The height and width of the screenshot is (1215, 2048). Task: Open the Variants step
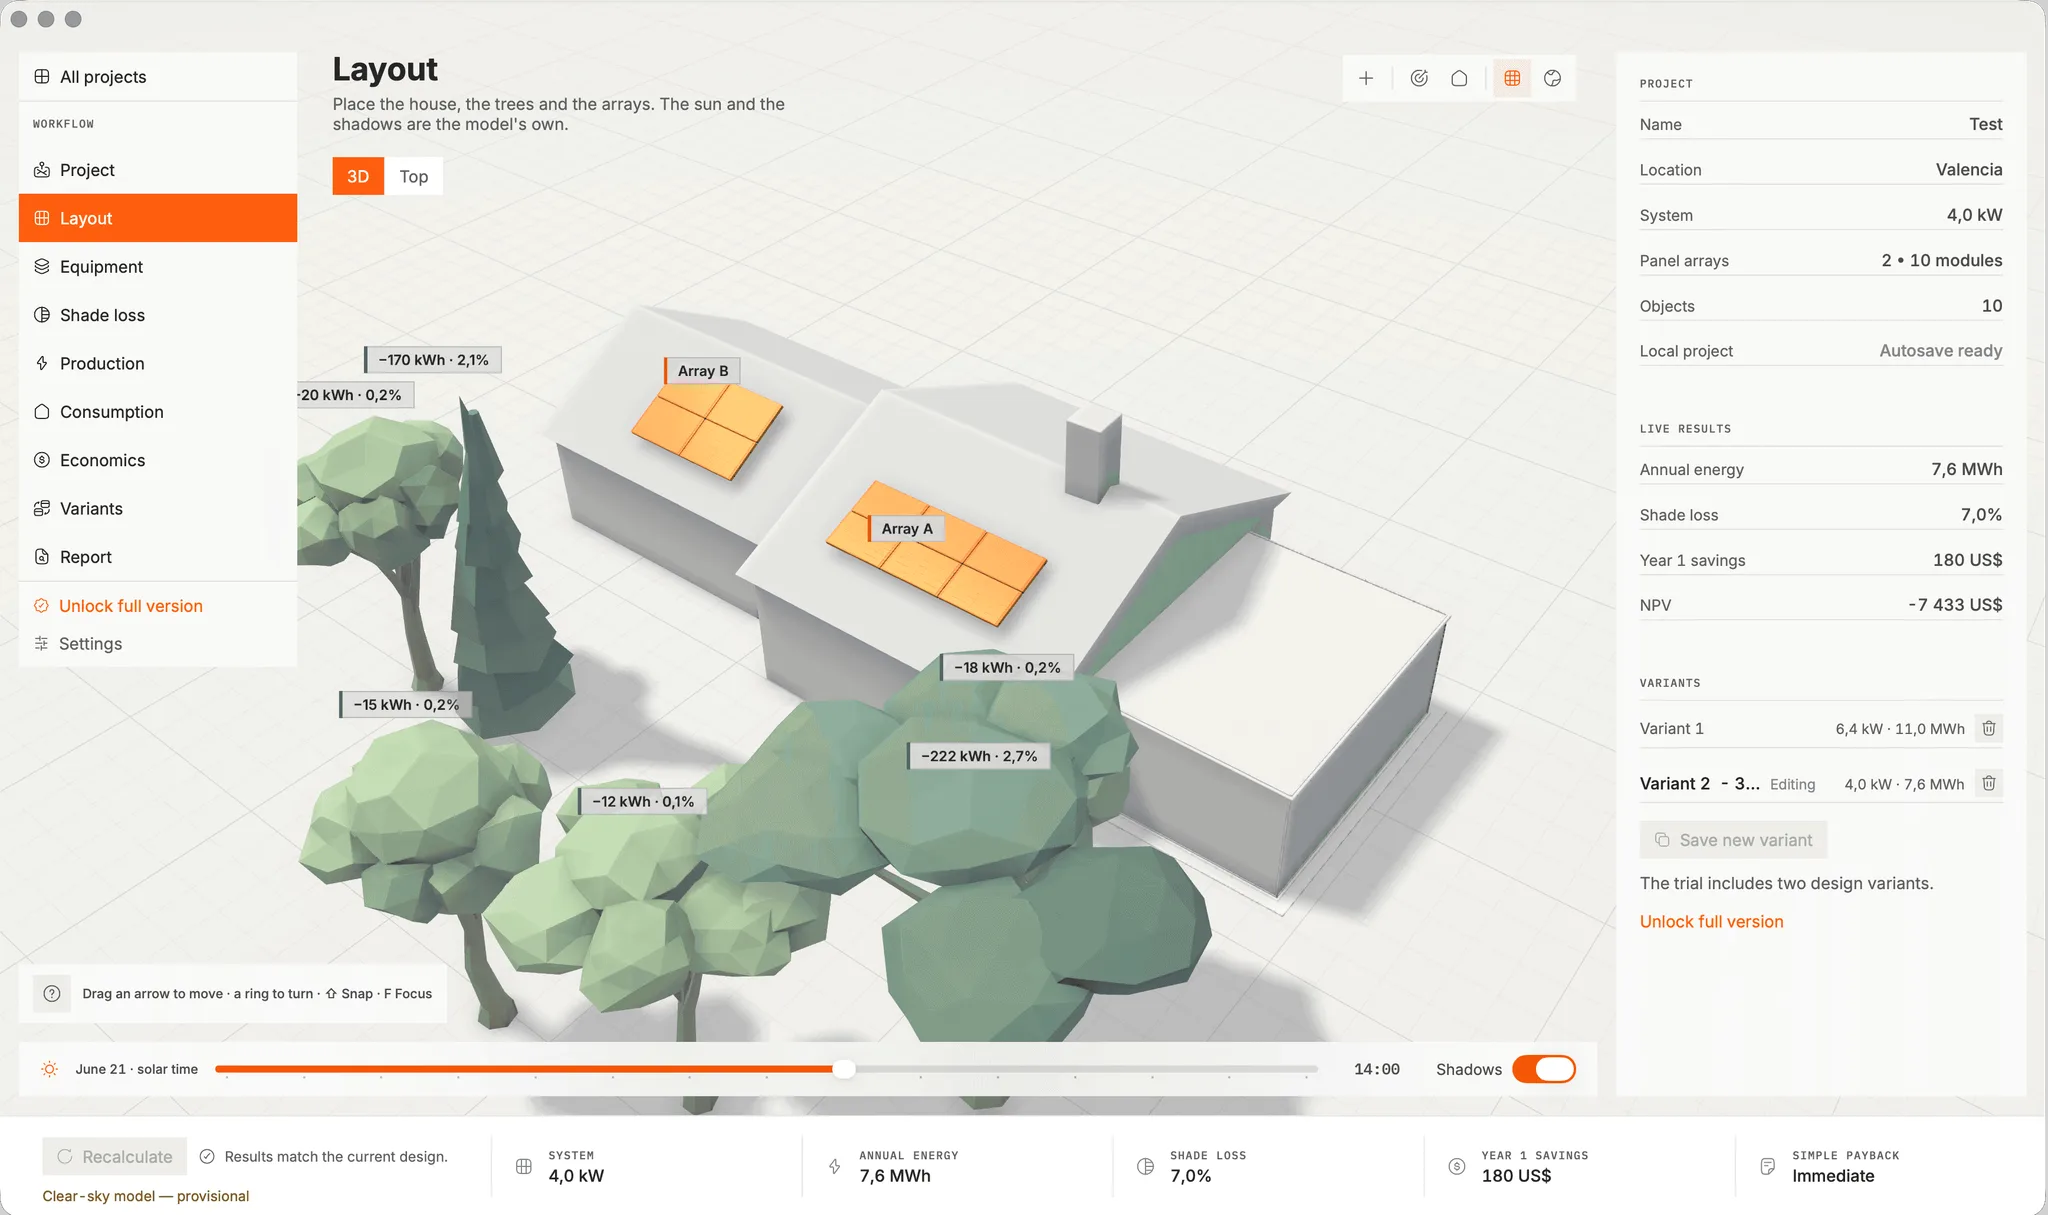[x=158, y=508]
